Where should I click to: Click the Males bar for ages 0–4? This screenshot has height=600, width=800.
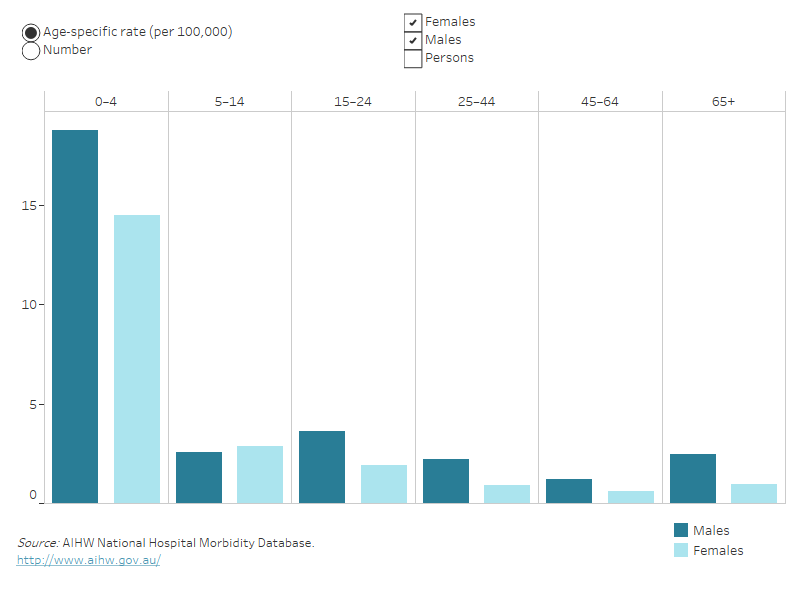pos(75,316)
